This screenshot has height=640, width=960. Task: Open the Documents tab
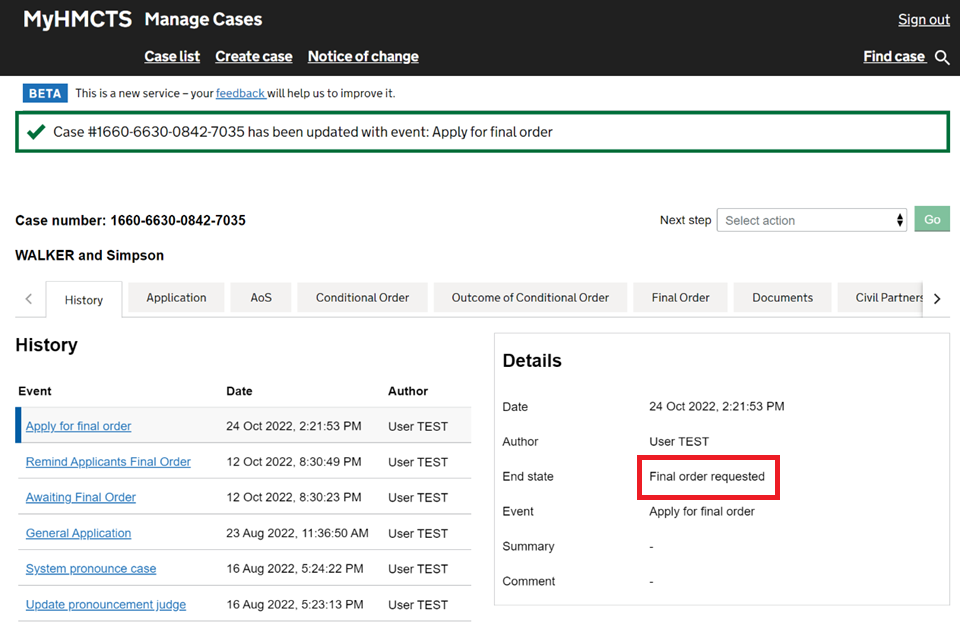(x=782, y=298)
